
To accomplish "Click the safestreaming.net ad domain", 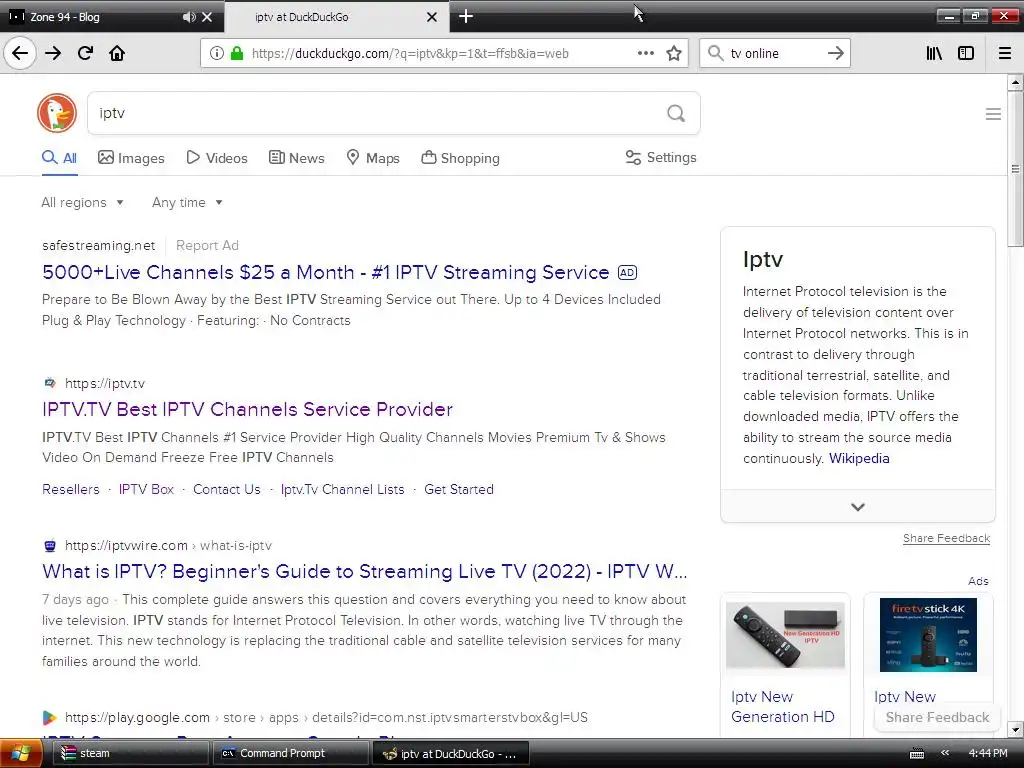I will pos(99,246).
